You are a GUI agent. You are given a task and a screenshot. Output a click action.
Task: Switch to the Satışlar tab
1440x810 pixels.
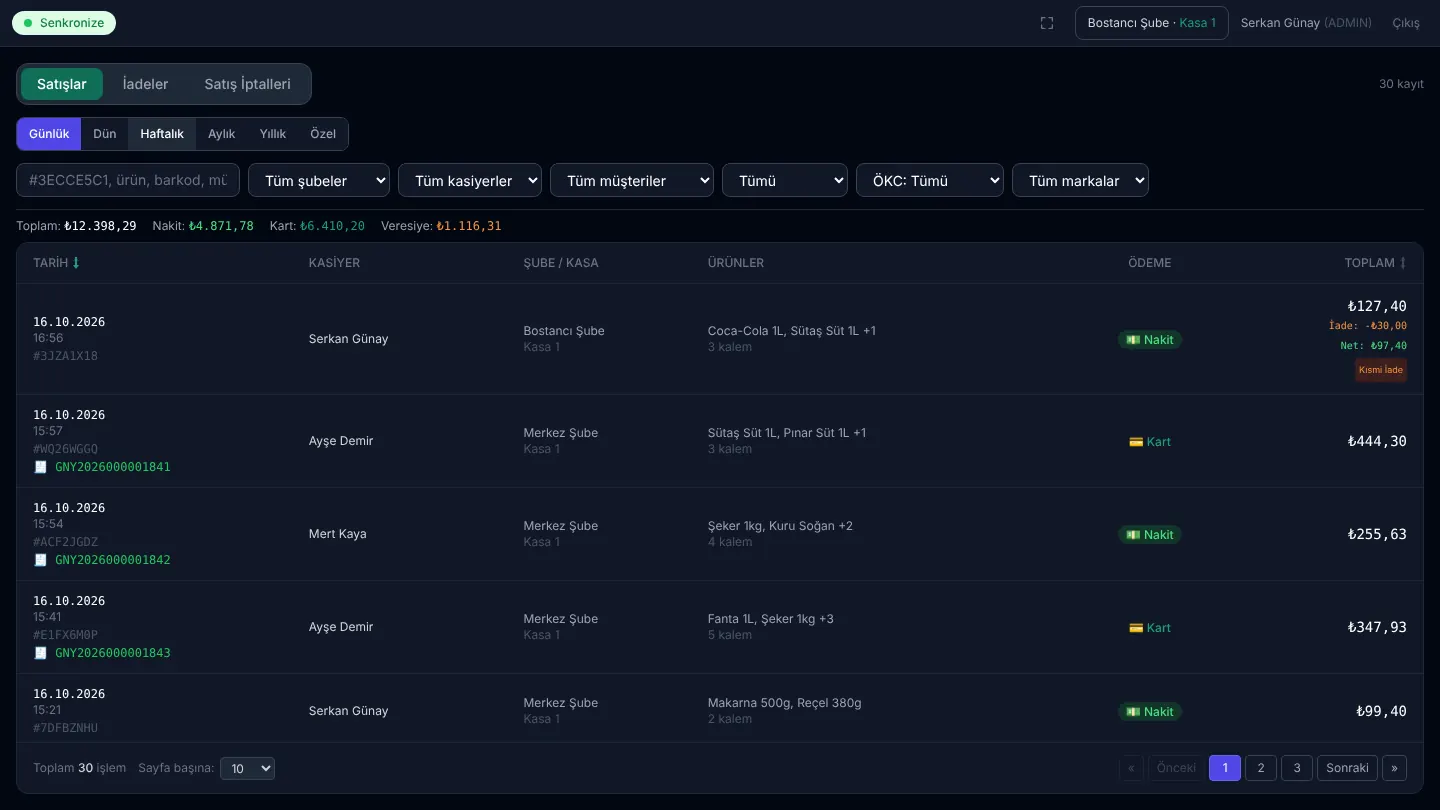(x=62, y=84)
